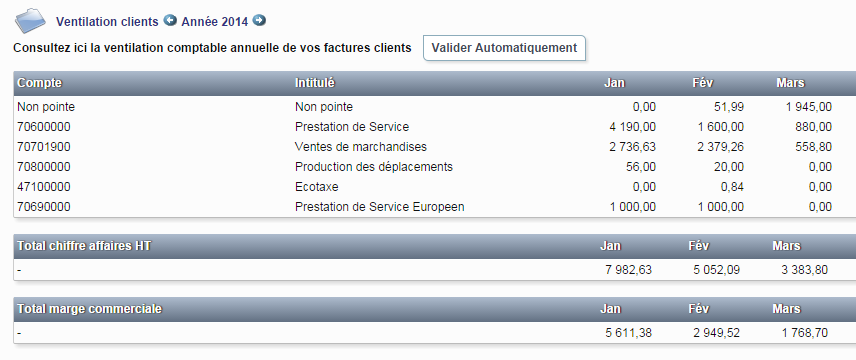Click Production des déplacements January 56,00
The width and height of the screenshot is (856, 360).
[641, 167]
